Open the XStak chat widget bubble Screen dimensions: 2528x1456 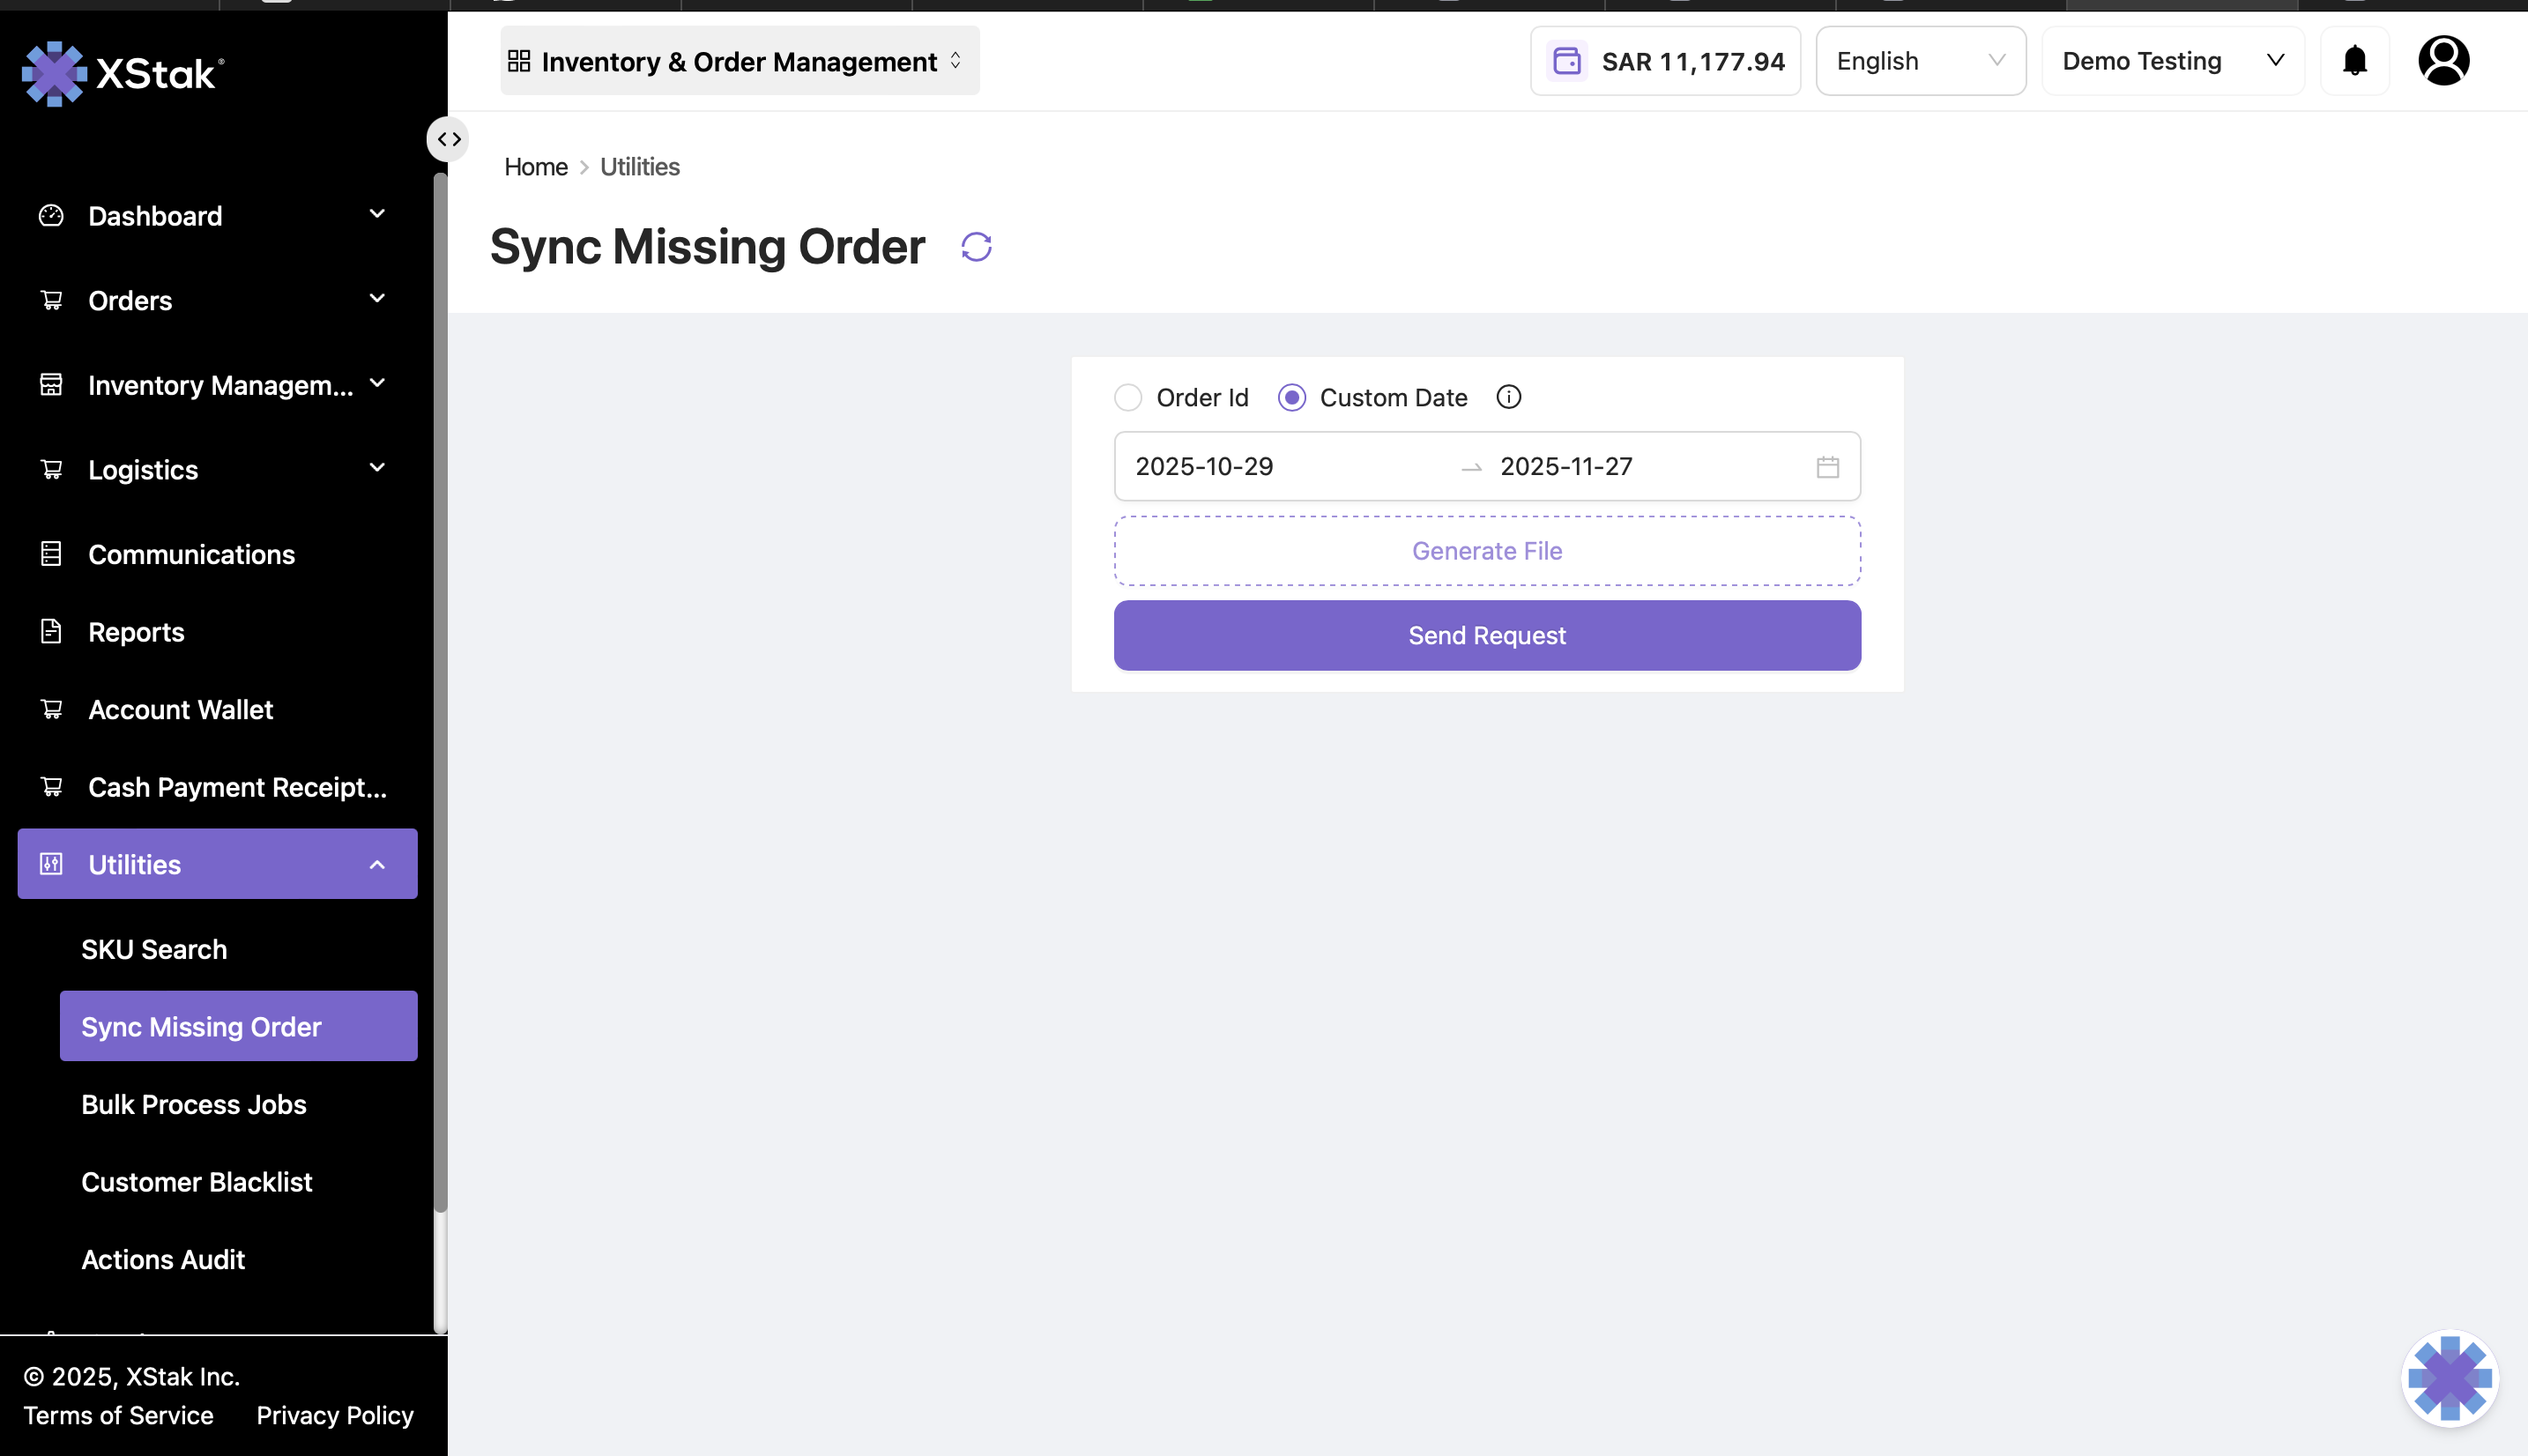pyautogui.click(x=2449, y=1378)
